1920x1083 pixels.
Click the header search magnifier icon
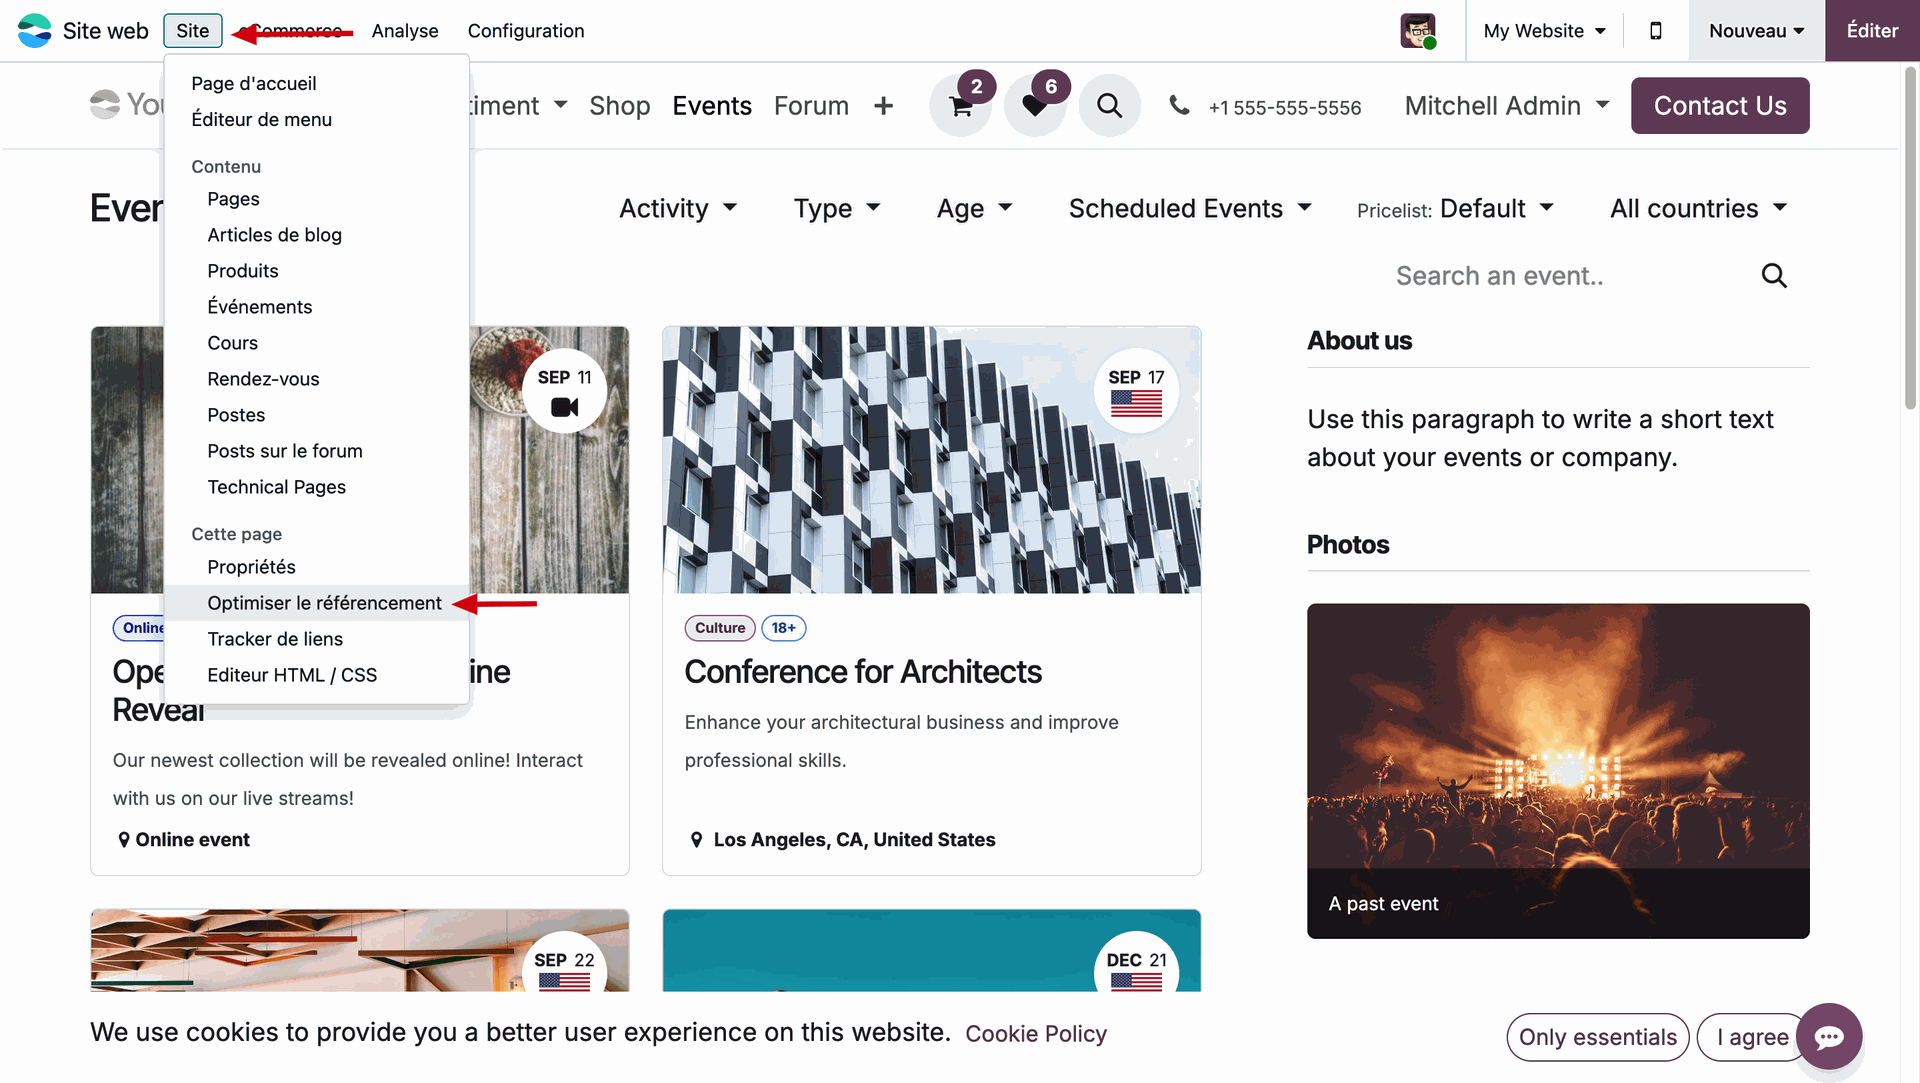(x=1109, y=105)
